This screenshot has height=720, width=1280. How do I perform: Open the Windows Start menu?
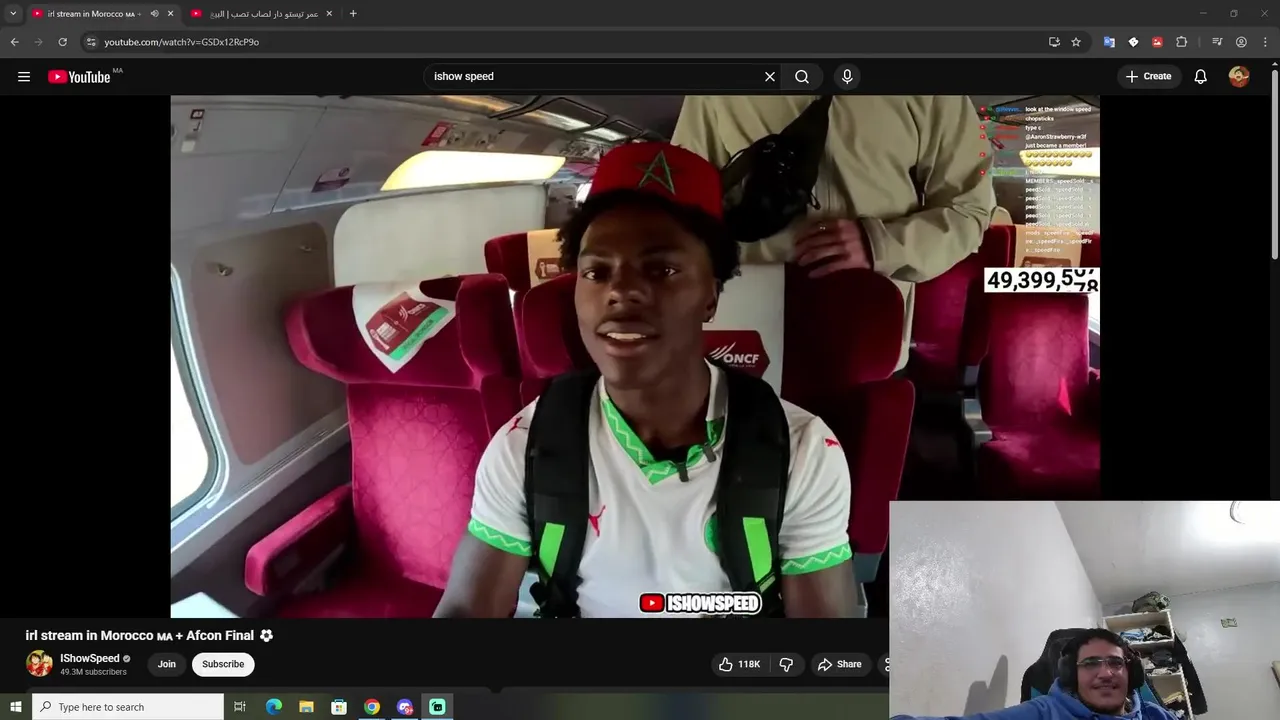pyautogui.click(x=15, y=707)
